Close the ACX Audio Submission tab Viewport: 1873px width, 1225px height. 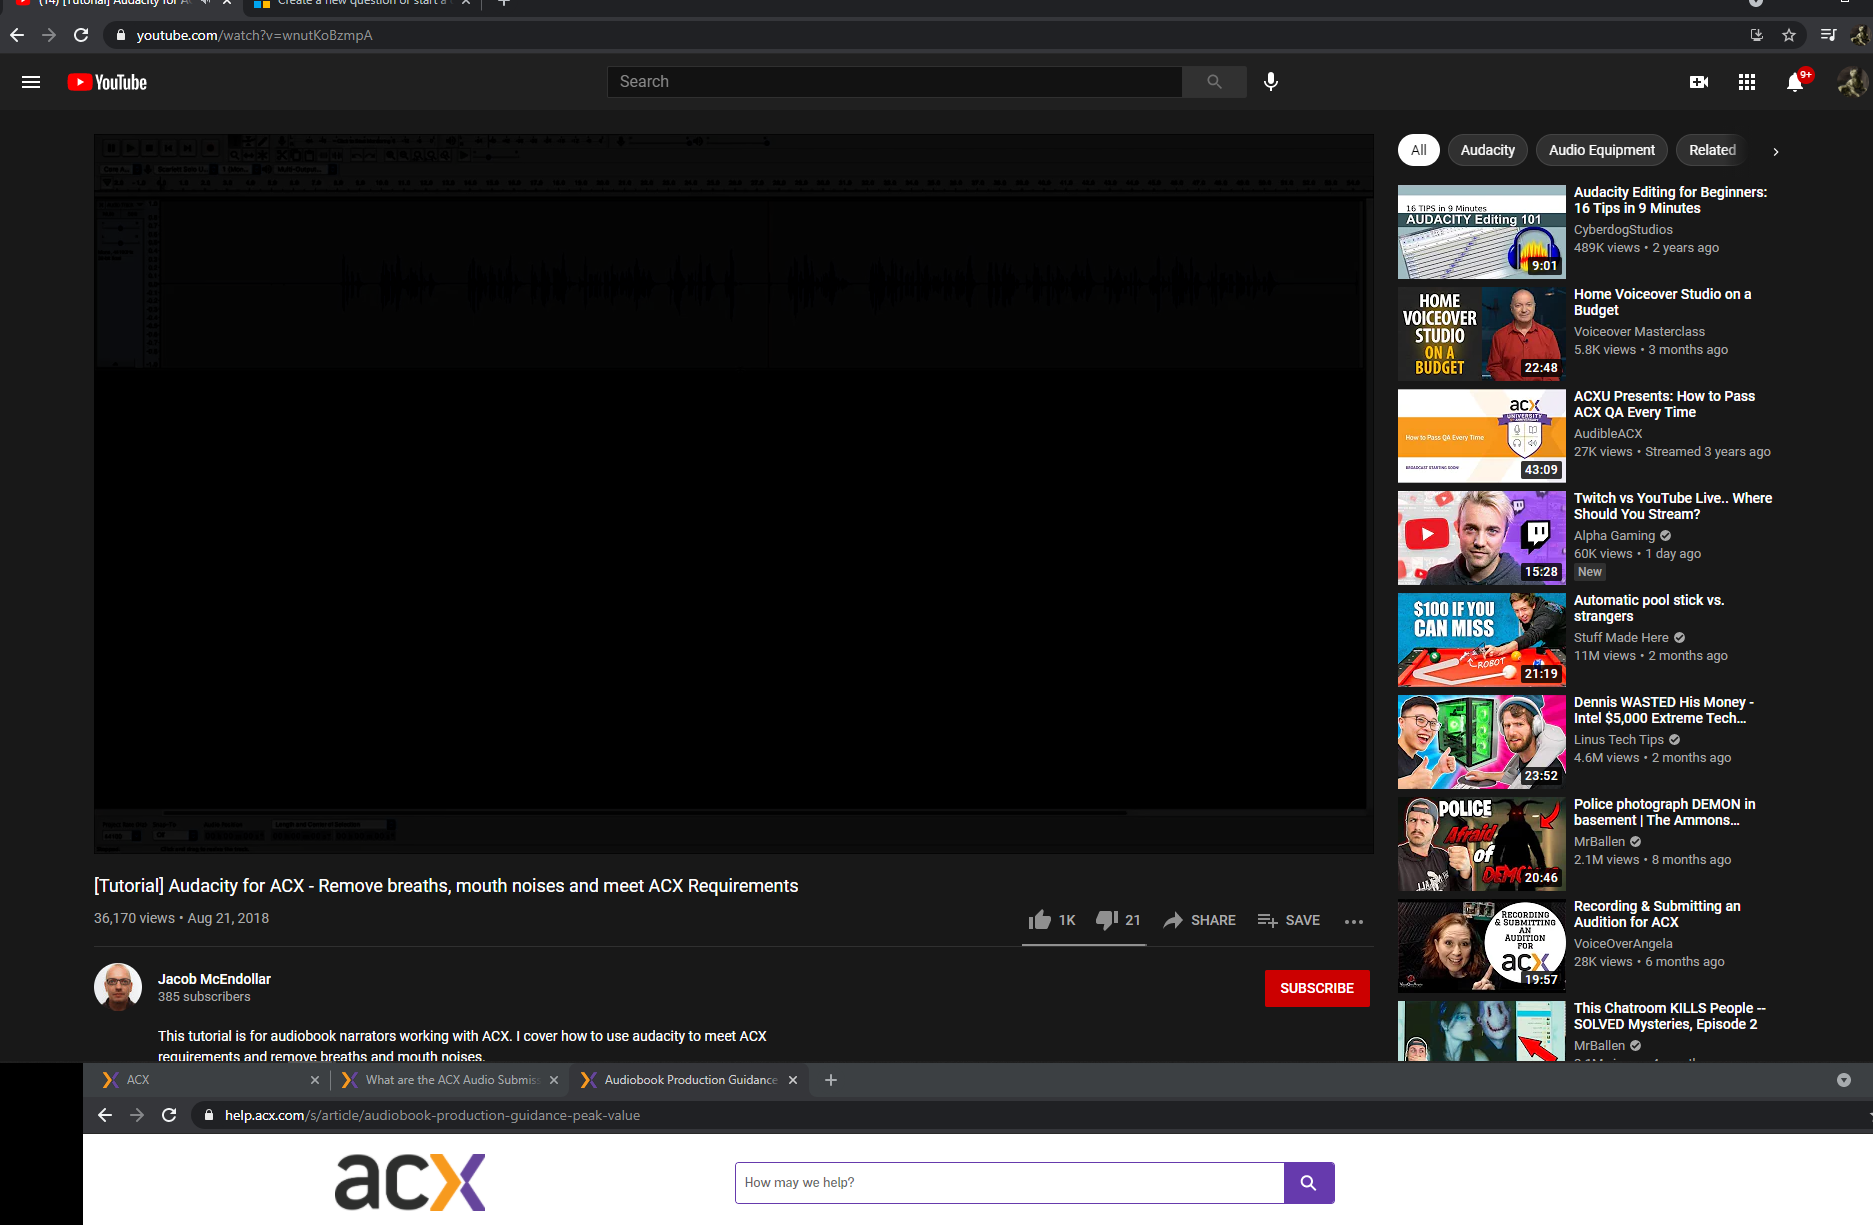click(x=554, y=1080)
